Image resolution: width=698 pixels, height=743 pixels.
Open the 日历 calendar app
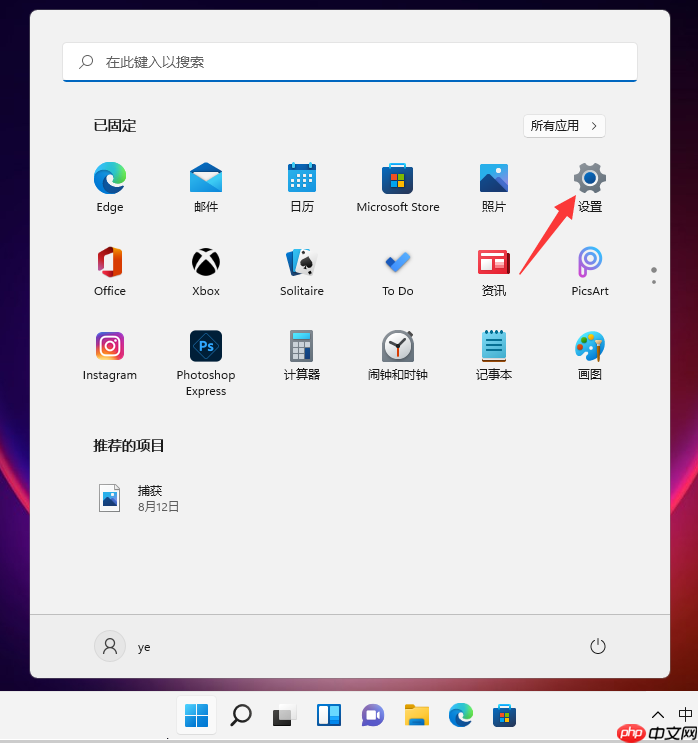[x=302, y=188]
